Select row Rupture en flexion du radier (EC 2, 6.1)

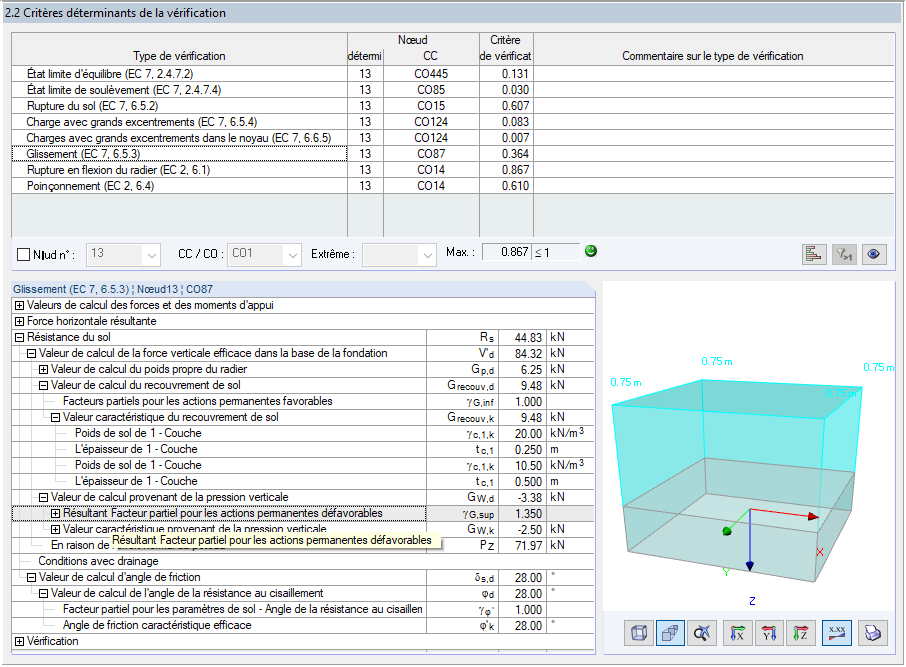[179, 170]
